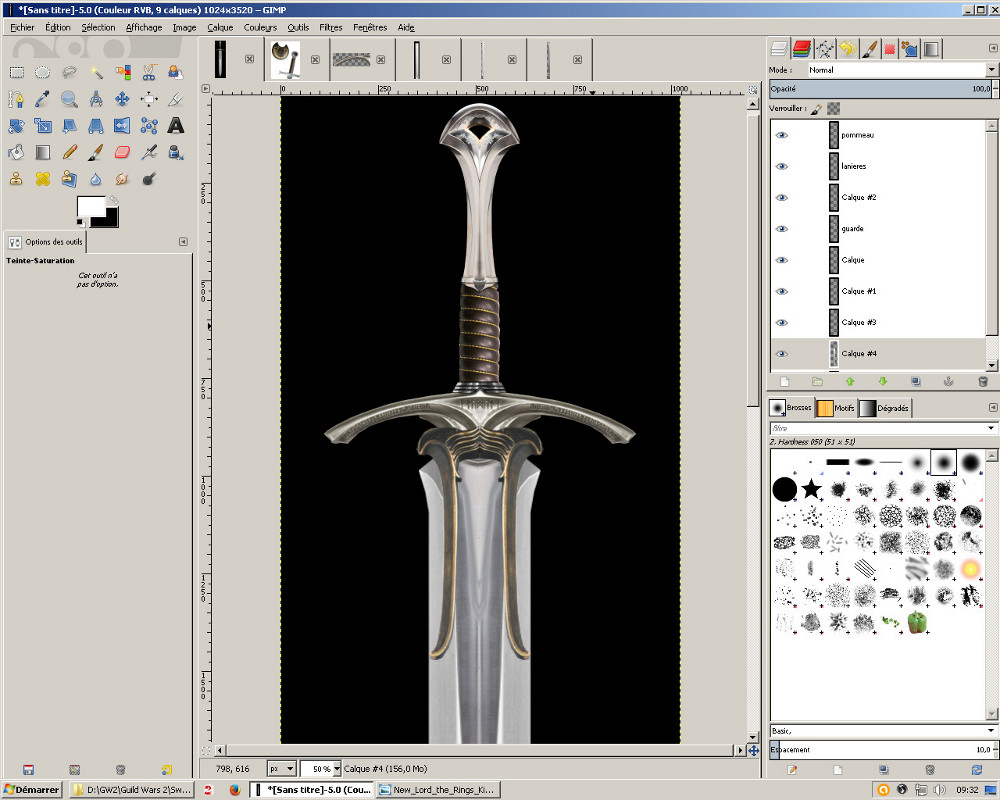Select the Ellipse Select tool
This screenshot has height=800, width=1000.
point(43,72)
